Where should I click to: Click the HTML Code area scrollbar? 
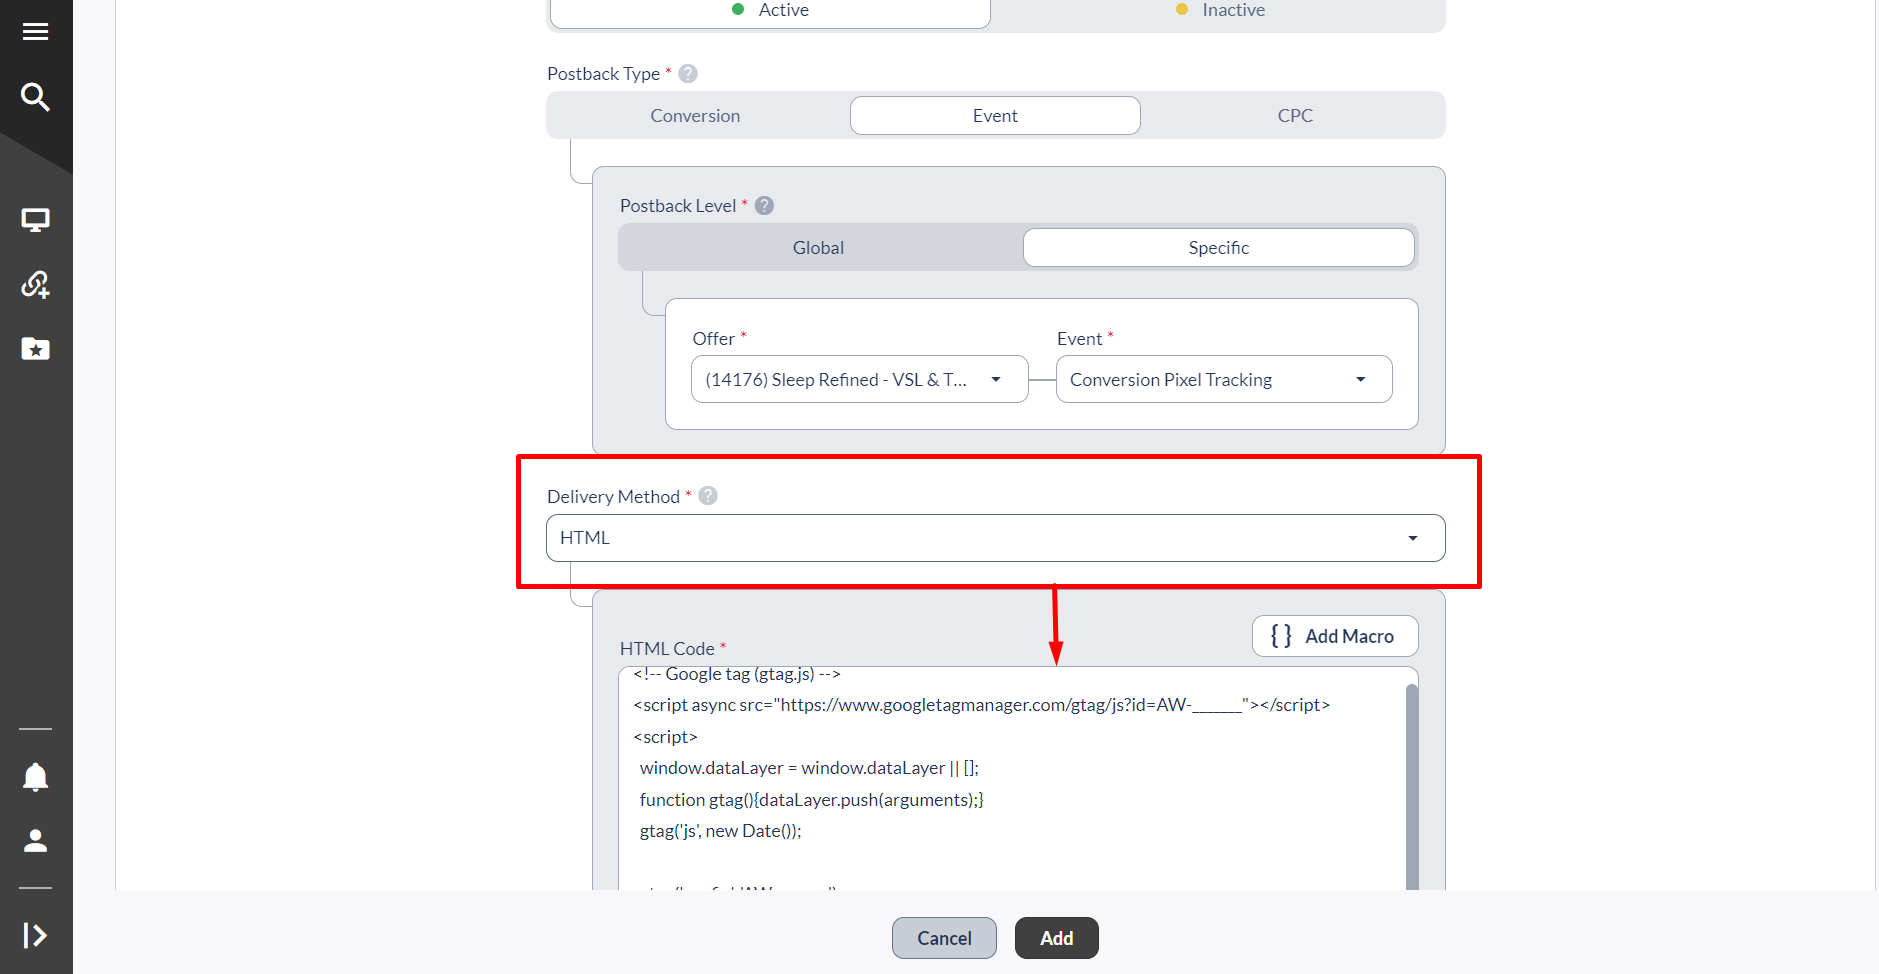(x=1411, y=786)
